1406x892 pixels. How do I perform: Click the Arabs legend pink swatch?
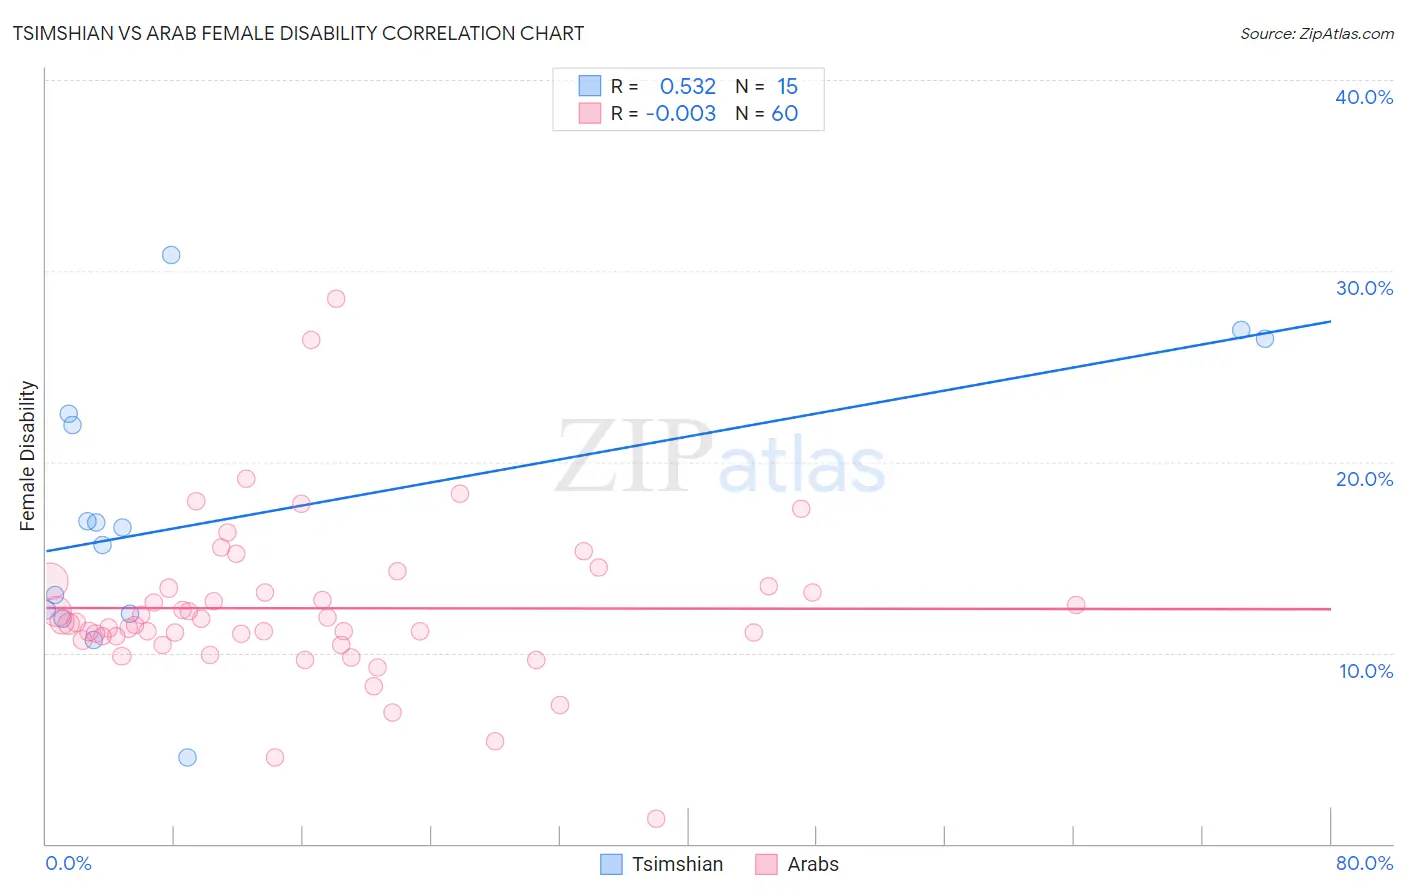766,864
